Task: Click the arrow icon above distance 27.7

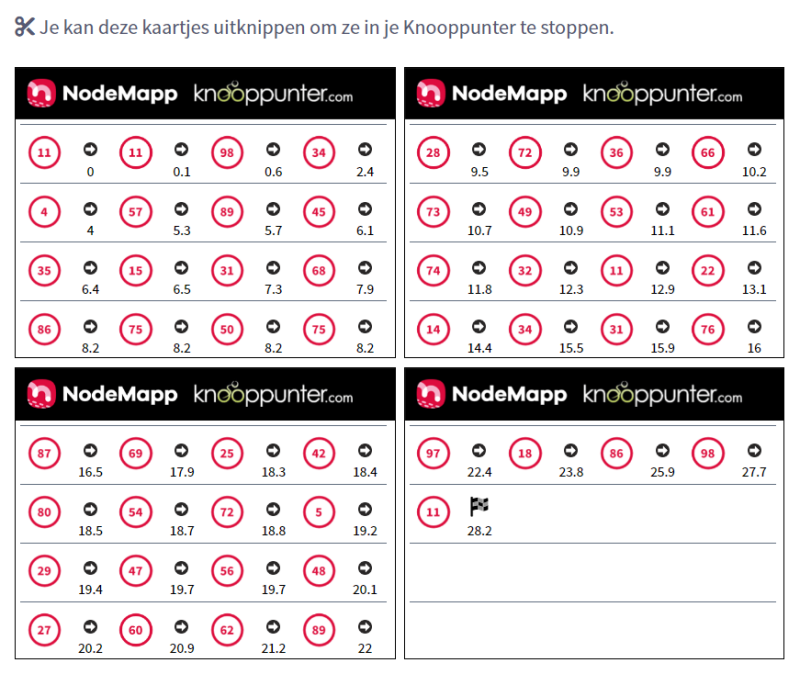Action: tap(754, 449)
